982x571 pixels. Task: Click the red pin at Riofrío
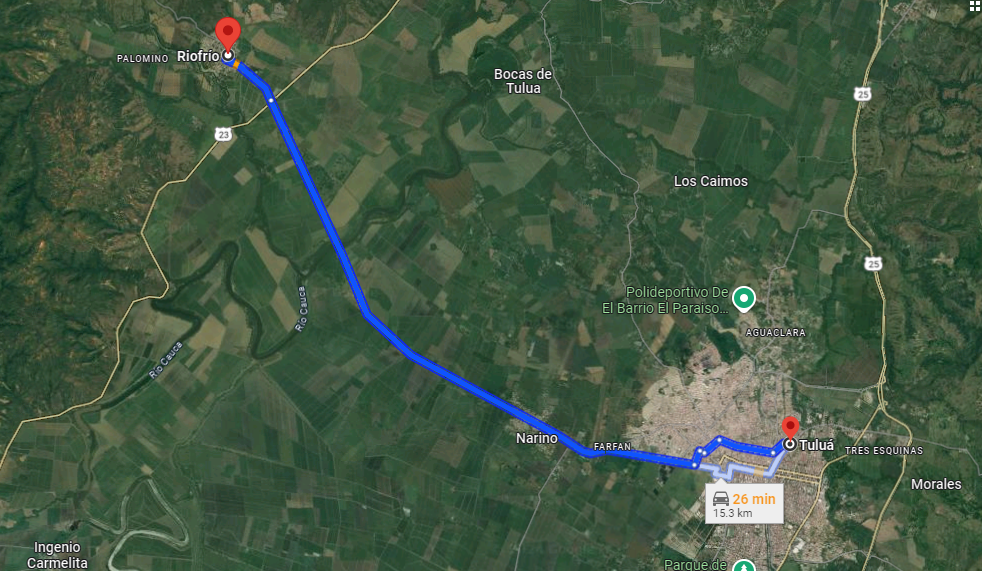[228, 33]
